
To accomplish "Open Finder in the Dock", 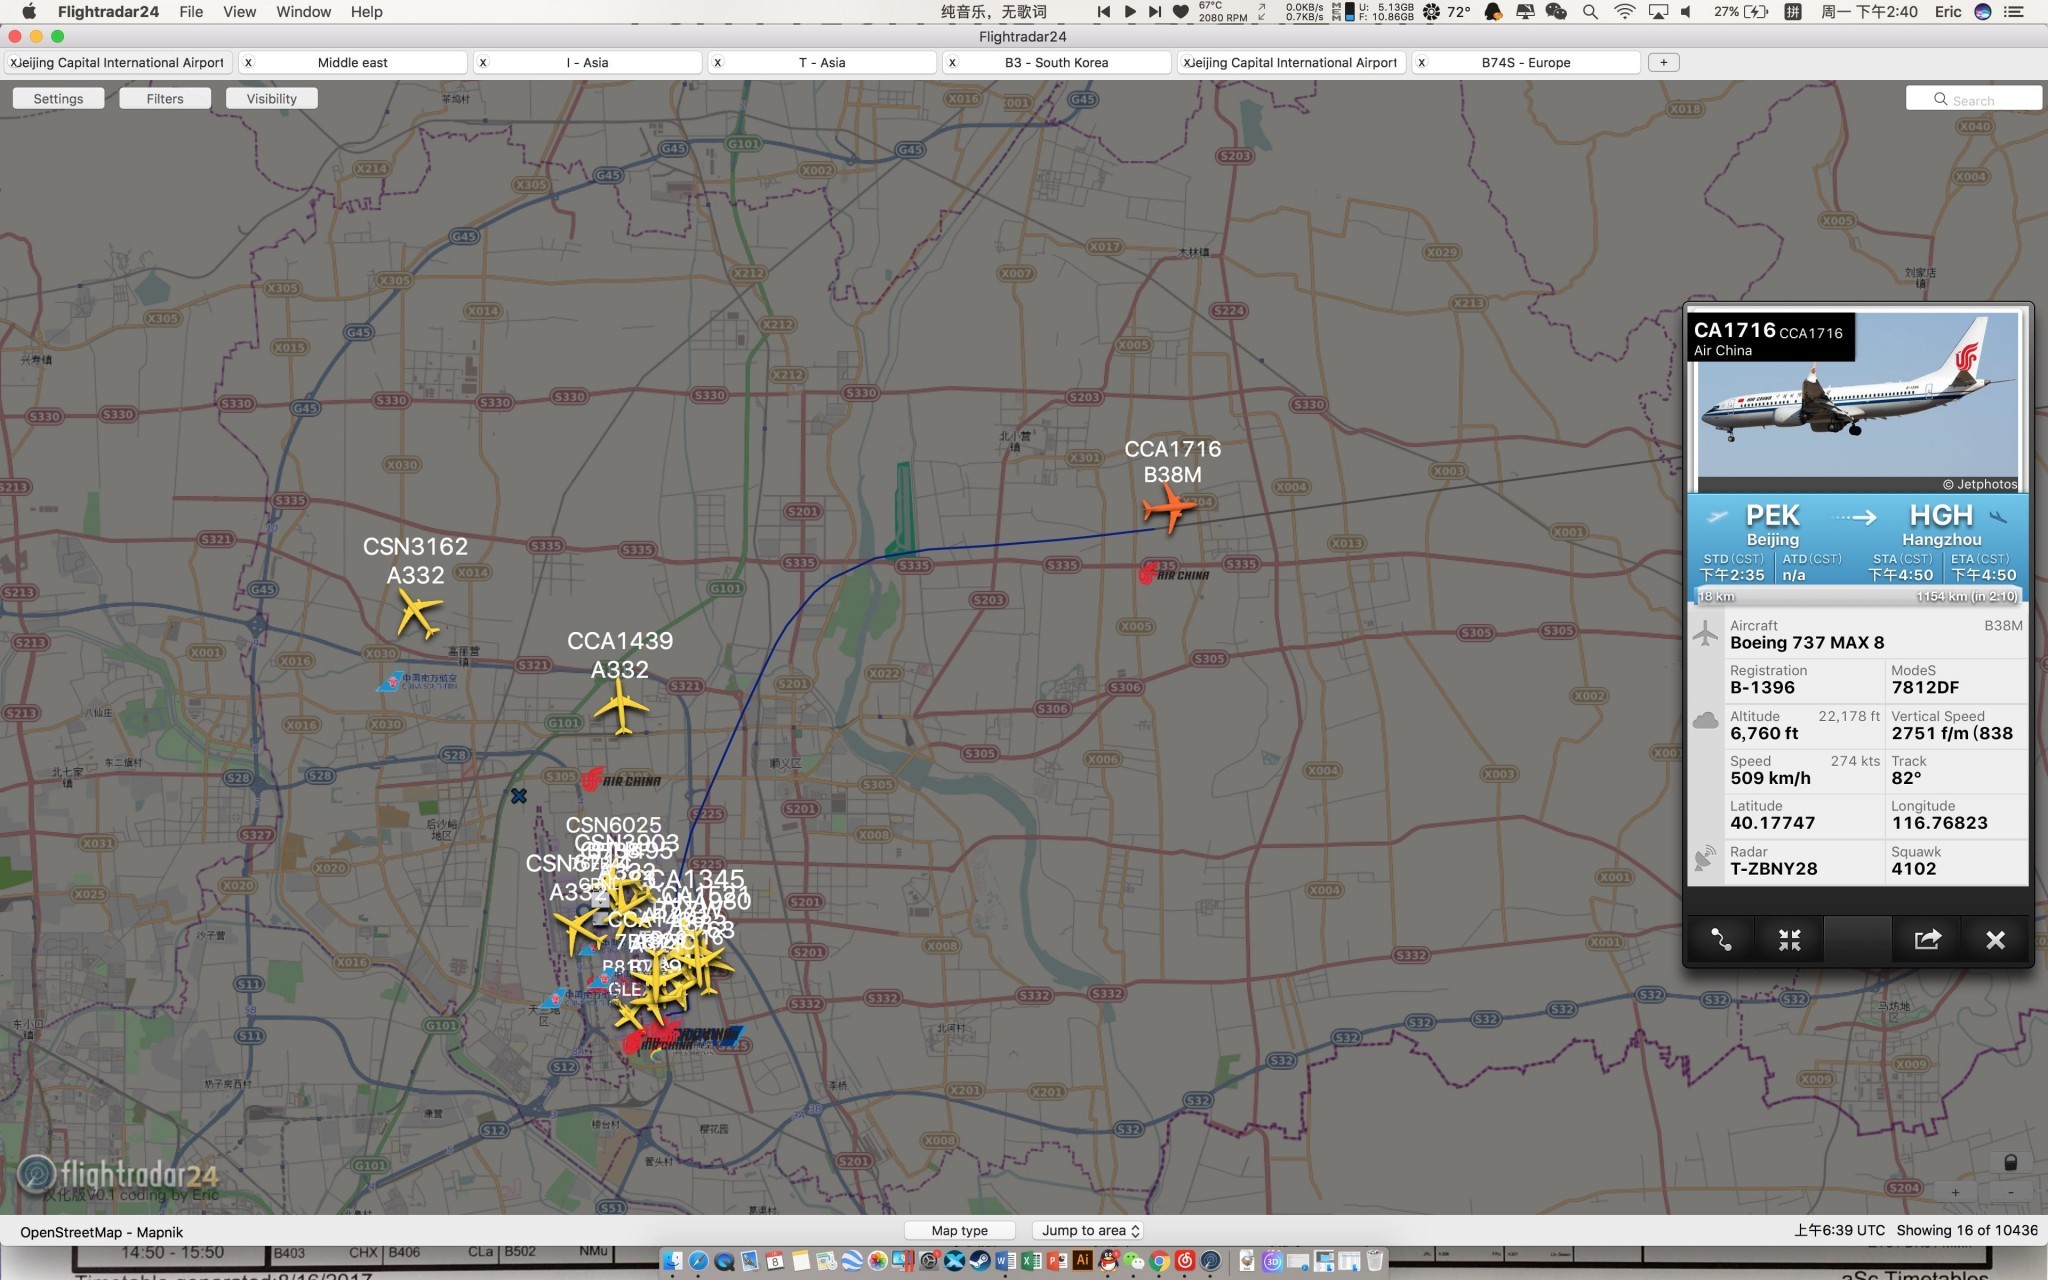I will click(672, 1260).
